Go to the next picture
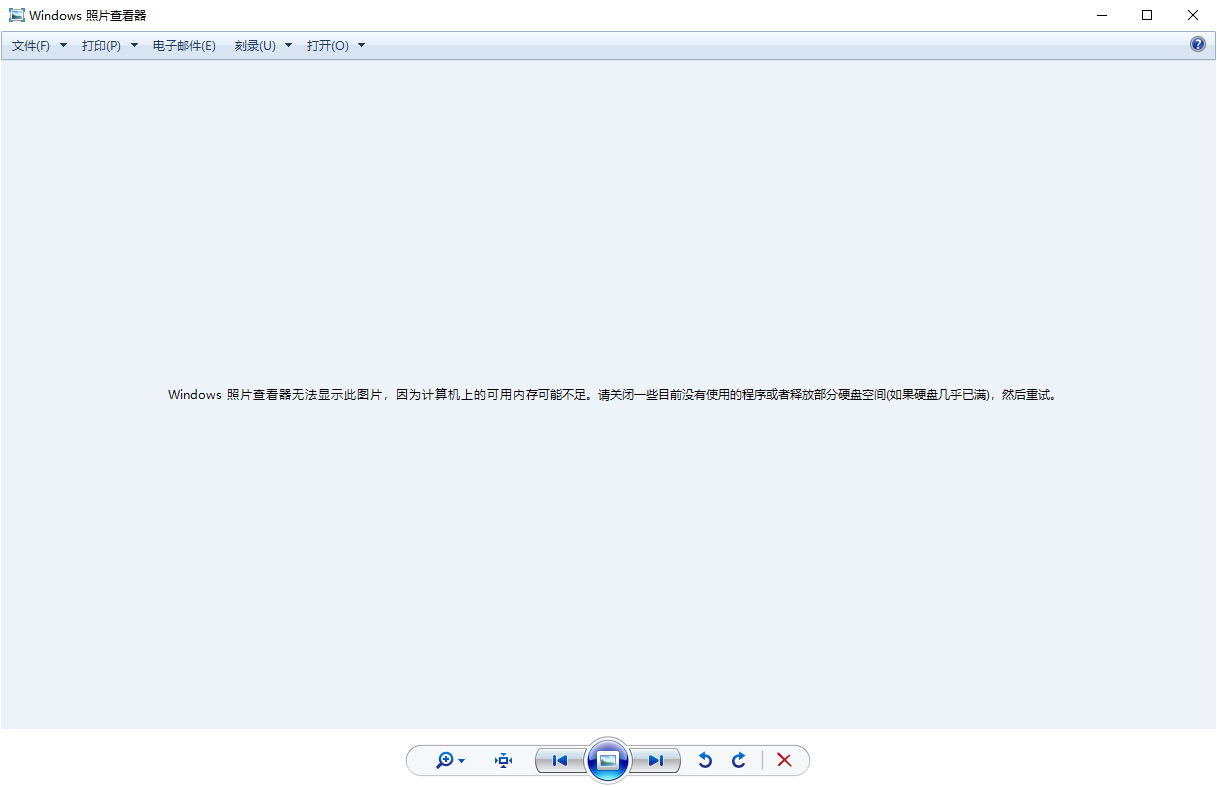 click(x=656, y=761)
